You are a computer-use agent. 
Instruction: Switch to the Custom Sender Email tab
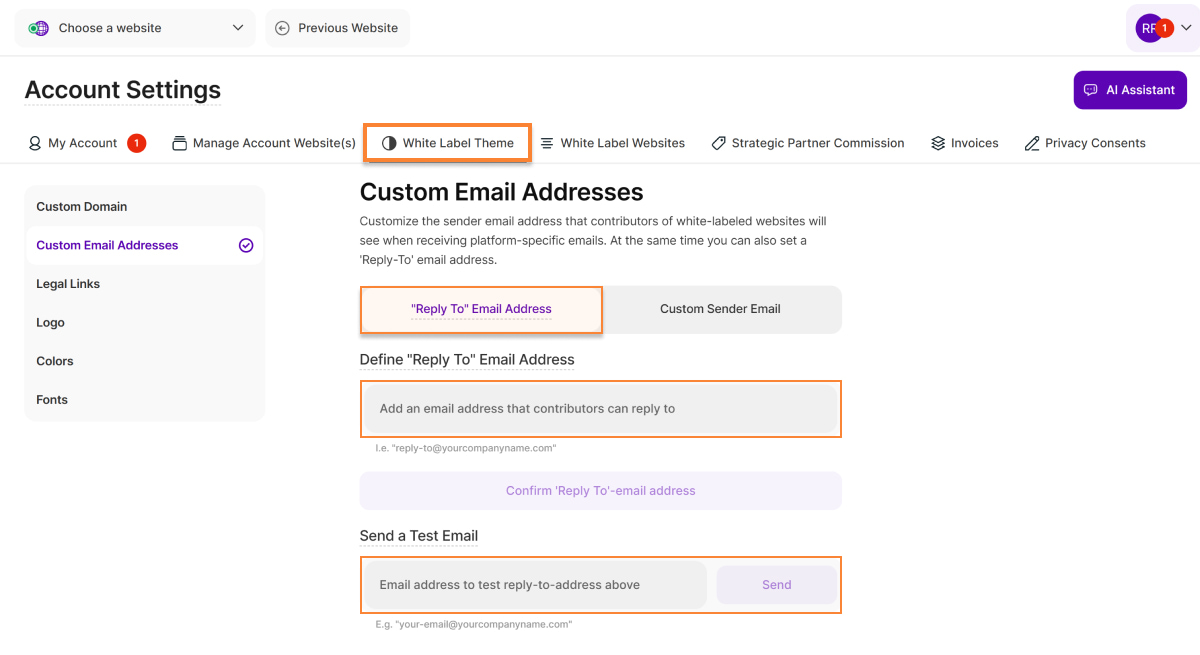click(x=720, y=309)
